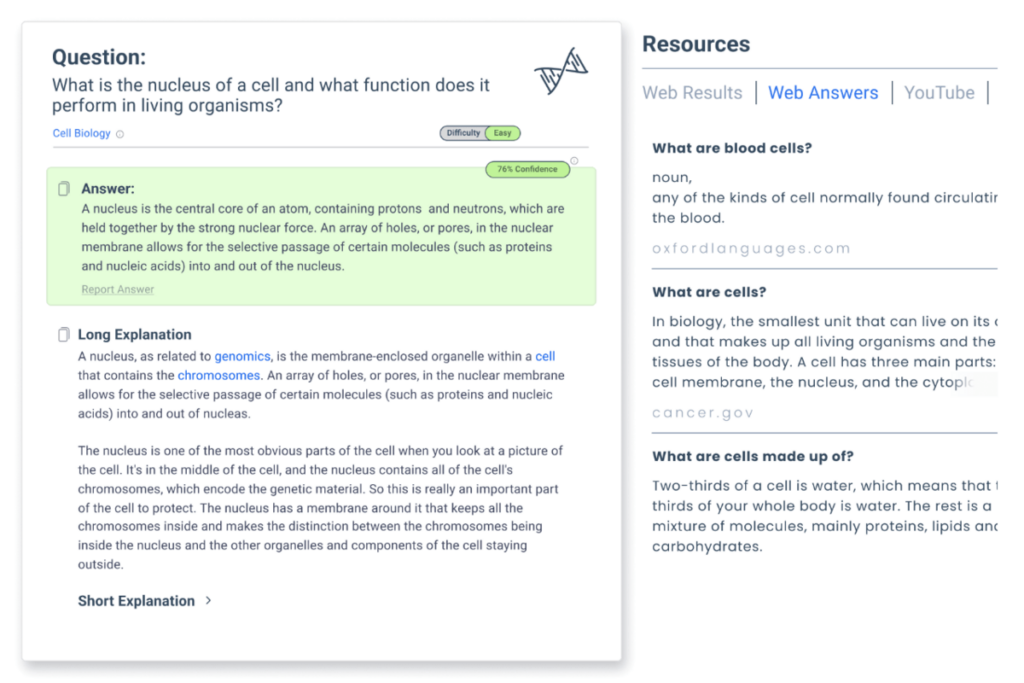
Task: Click the info icon beside Cell Biology
Action: coord(120,134)
